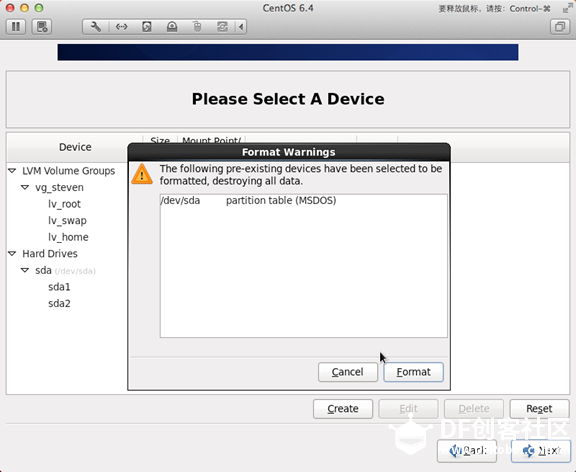Open the wrench settings icon
The width and height of the screenshot is (576, 472).
(x=96, y=27)
